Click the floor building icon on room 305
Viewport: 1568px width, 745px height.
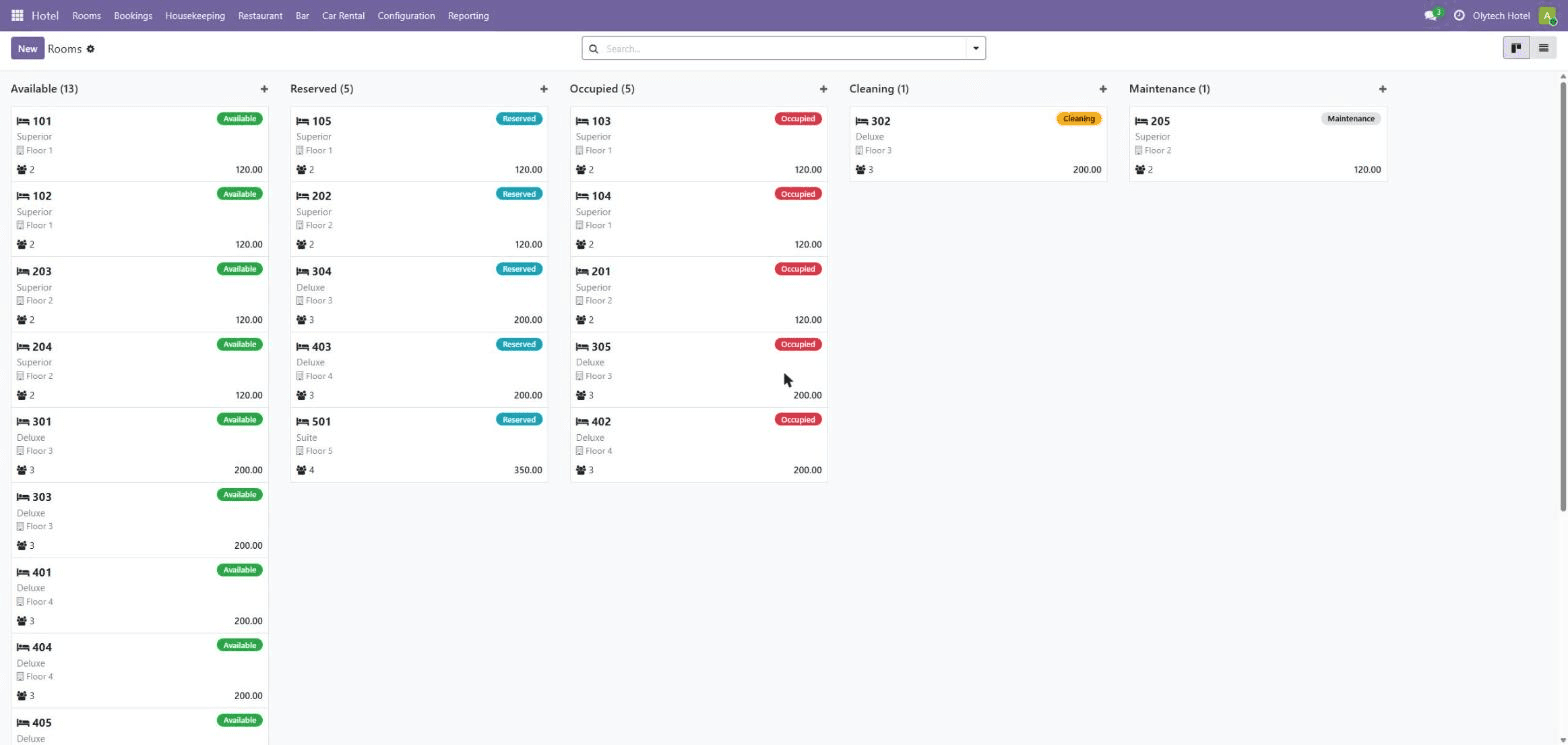click(x=579, y=376)
